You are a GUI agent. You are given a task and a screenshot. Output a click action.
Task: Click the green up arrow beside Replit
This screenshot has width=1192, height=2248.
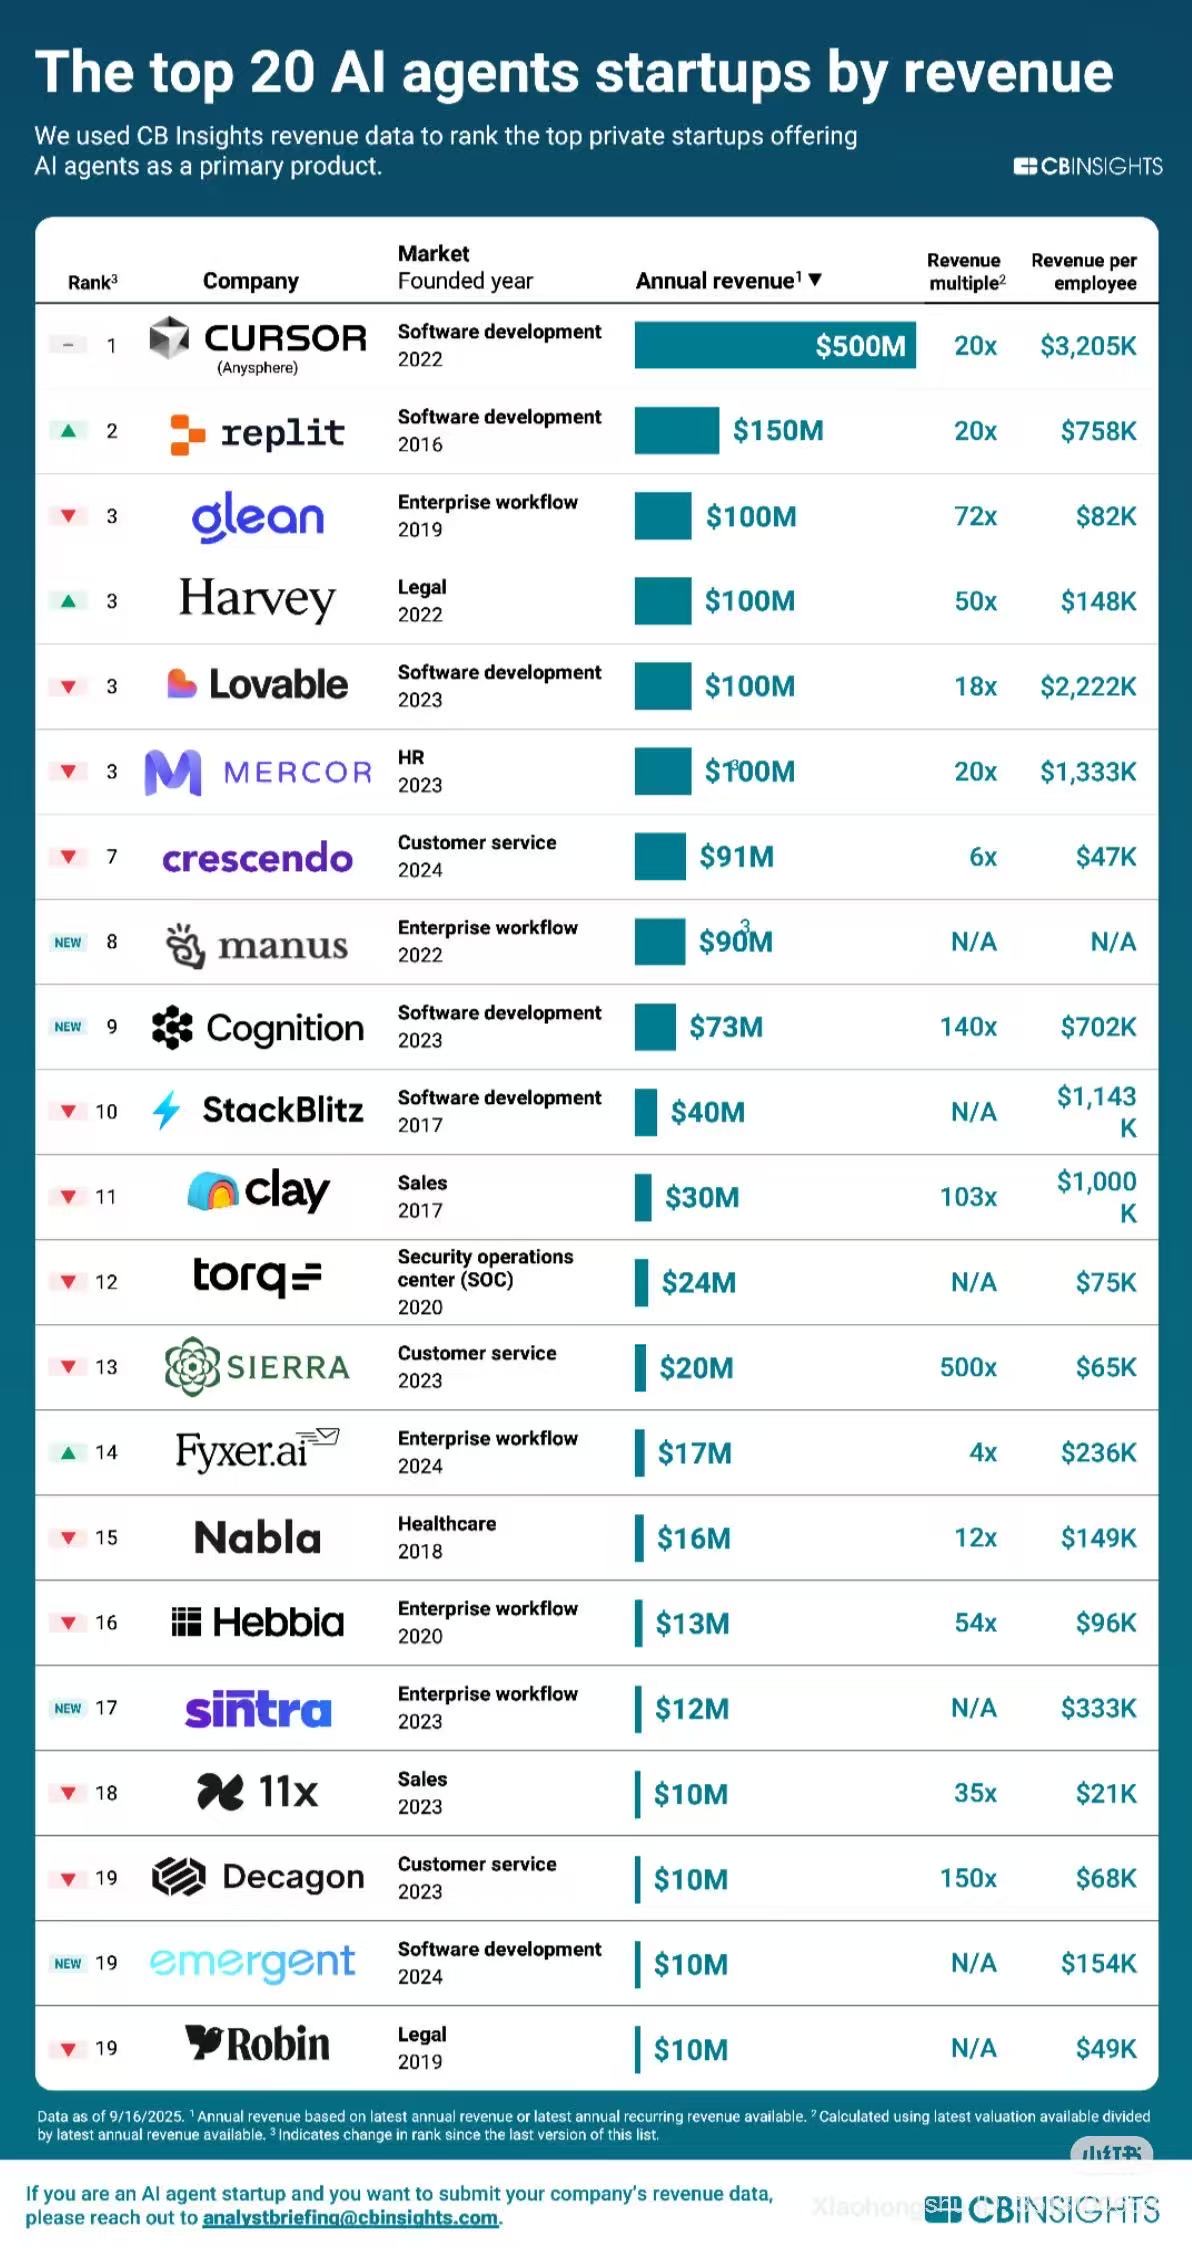pos(68,431)
